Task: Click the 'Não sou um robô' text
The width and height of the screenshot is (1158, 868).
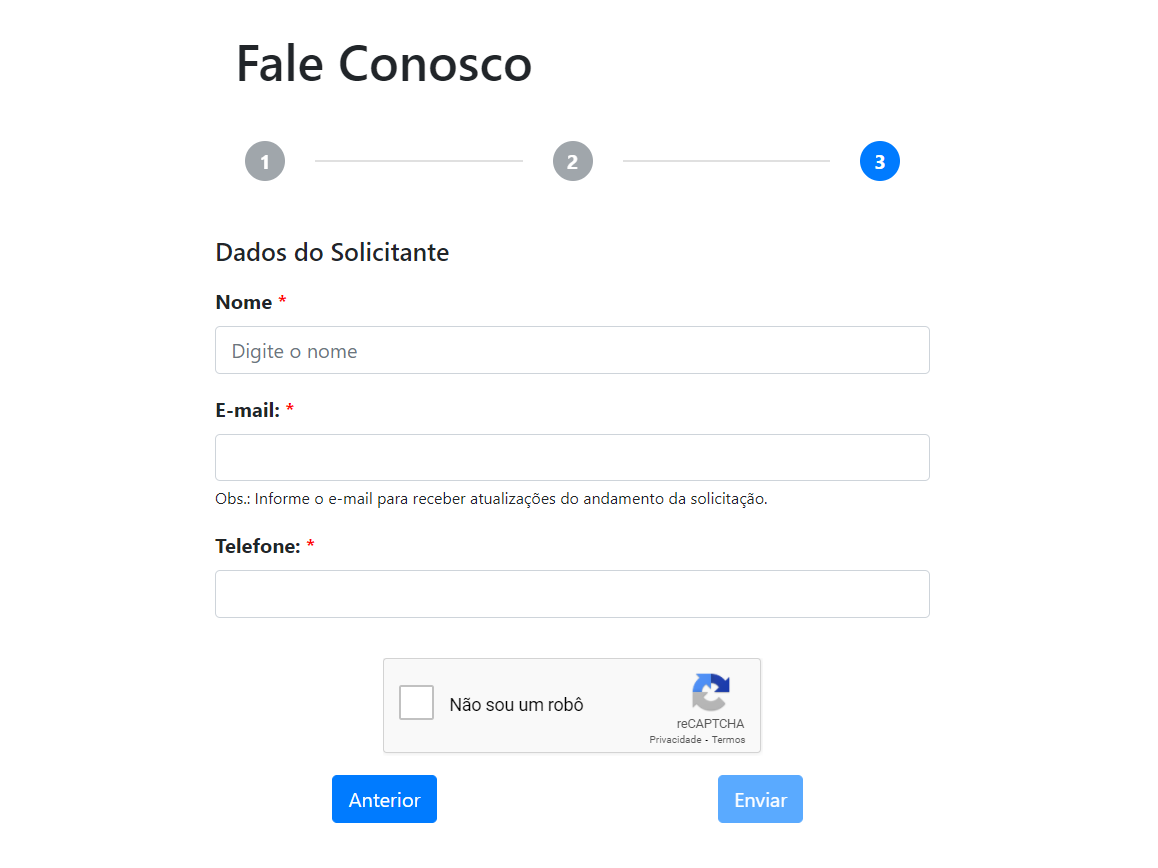Action: click(x=516, y=705)
